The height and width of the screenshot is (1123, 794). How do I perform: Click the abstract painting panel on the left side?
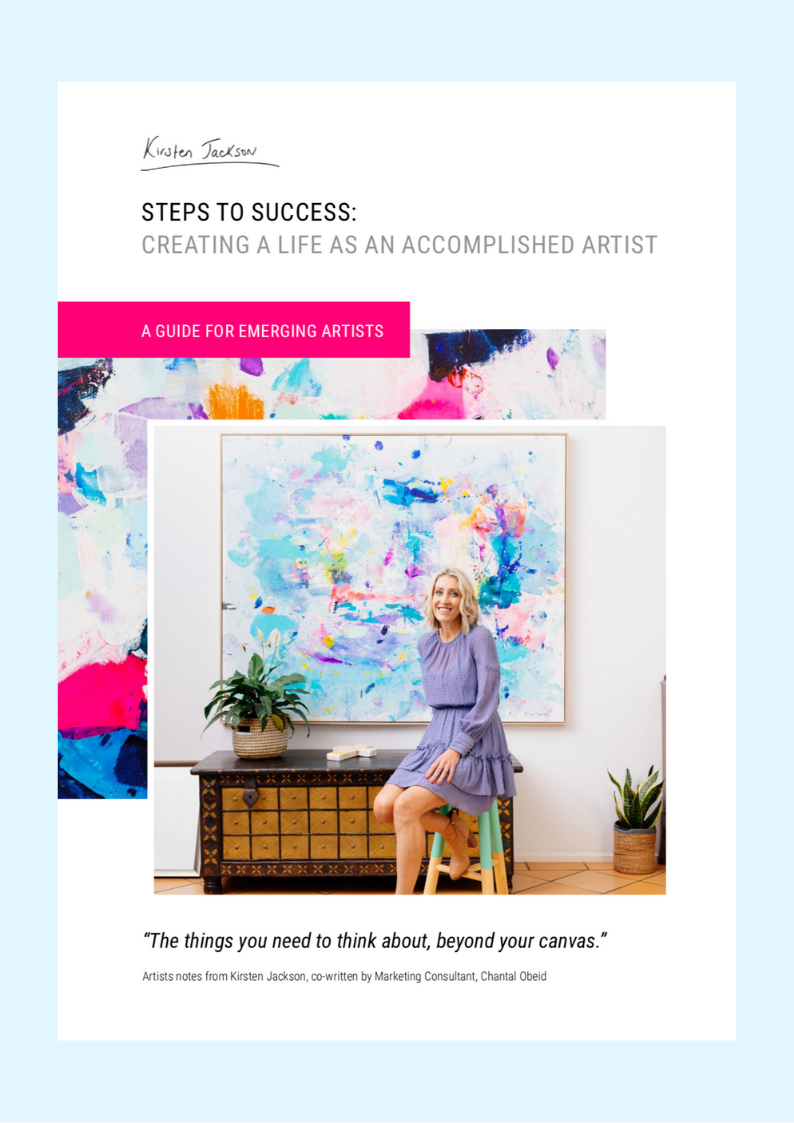(102, 578)
